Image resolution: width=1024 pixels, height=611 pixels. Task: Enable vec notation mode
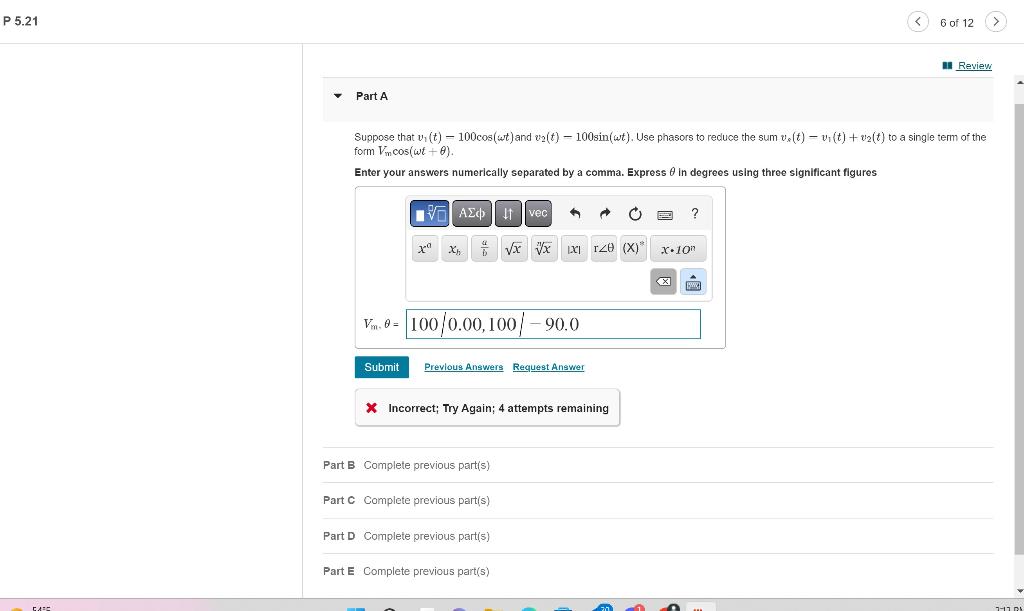tap(538, 213)
